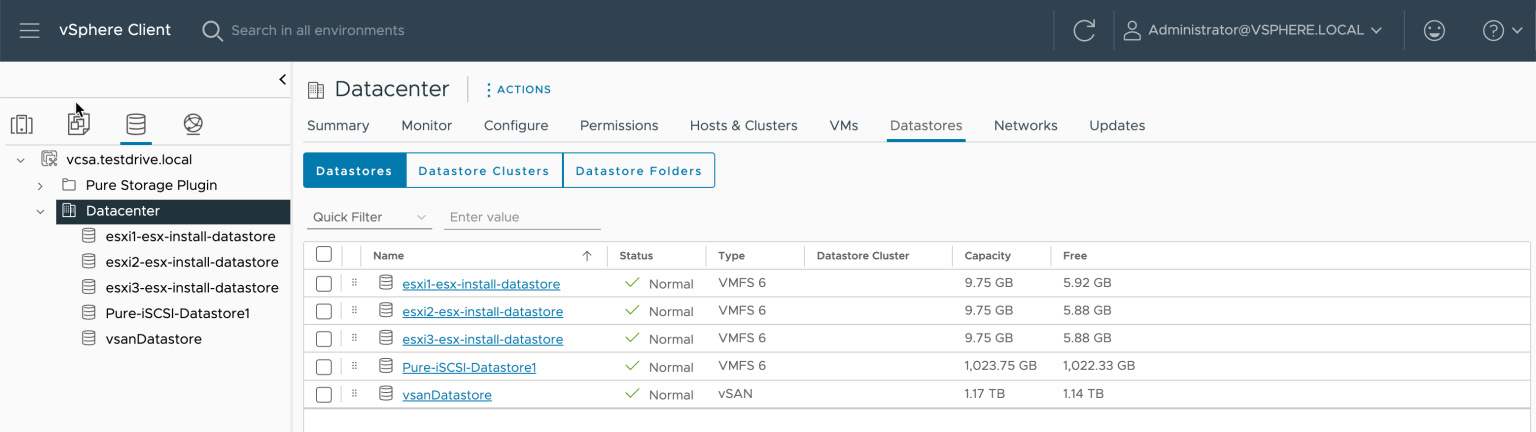Show the Datastore Clusters view
The height and width of the screenshot is (432, 1536).
[x=484, y=171]
